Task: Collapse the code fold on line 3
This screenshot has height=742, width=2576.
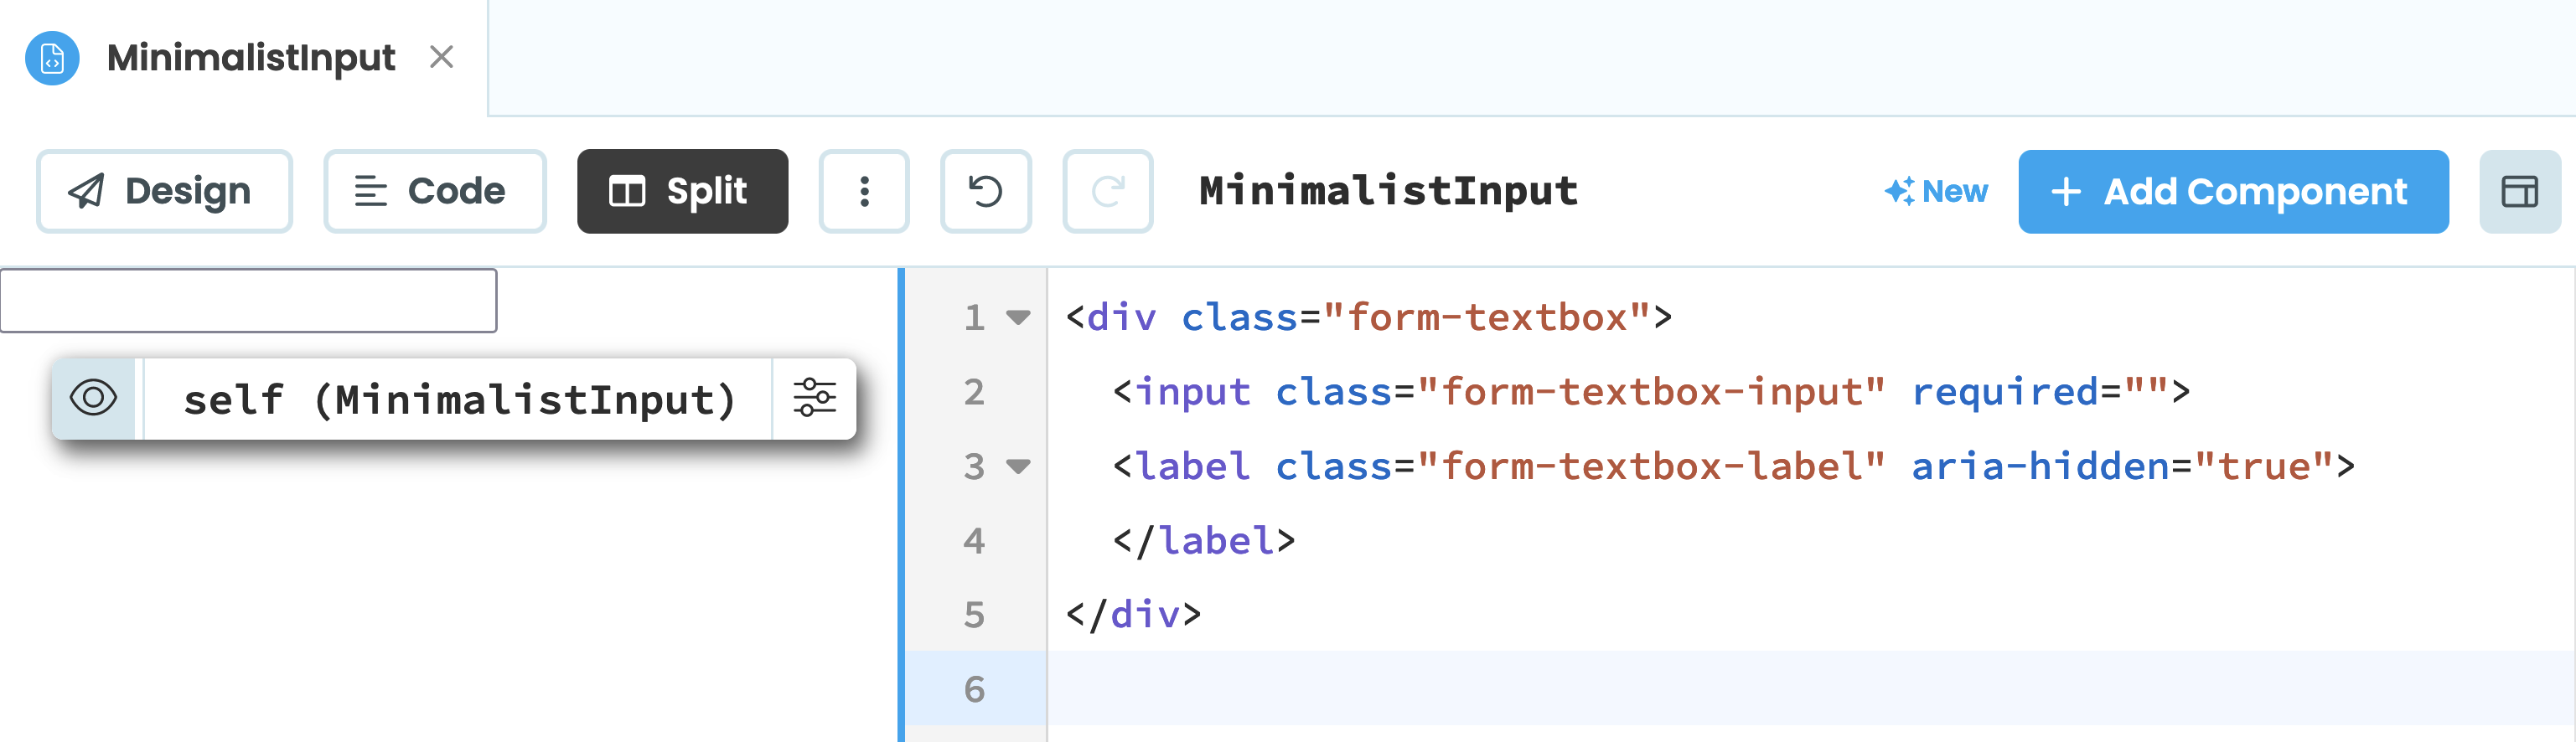Action: [1018, 466]
